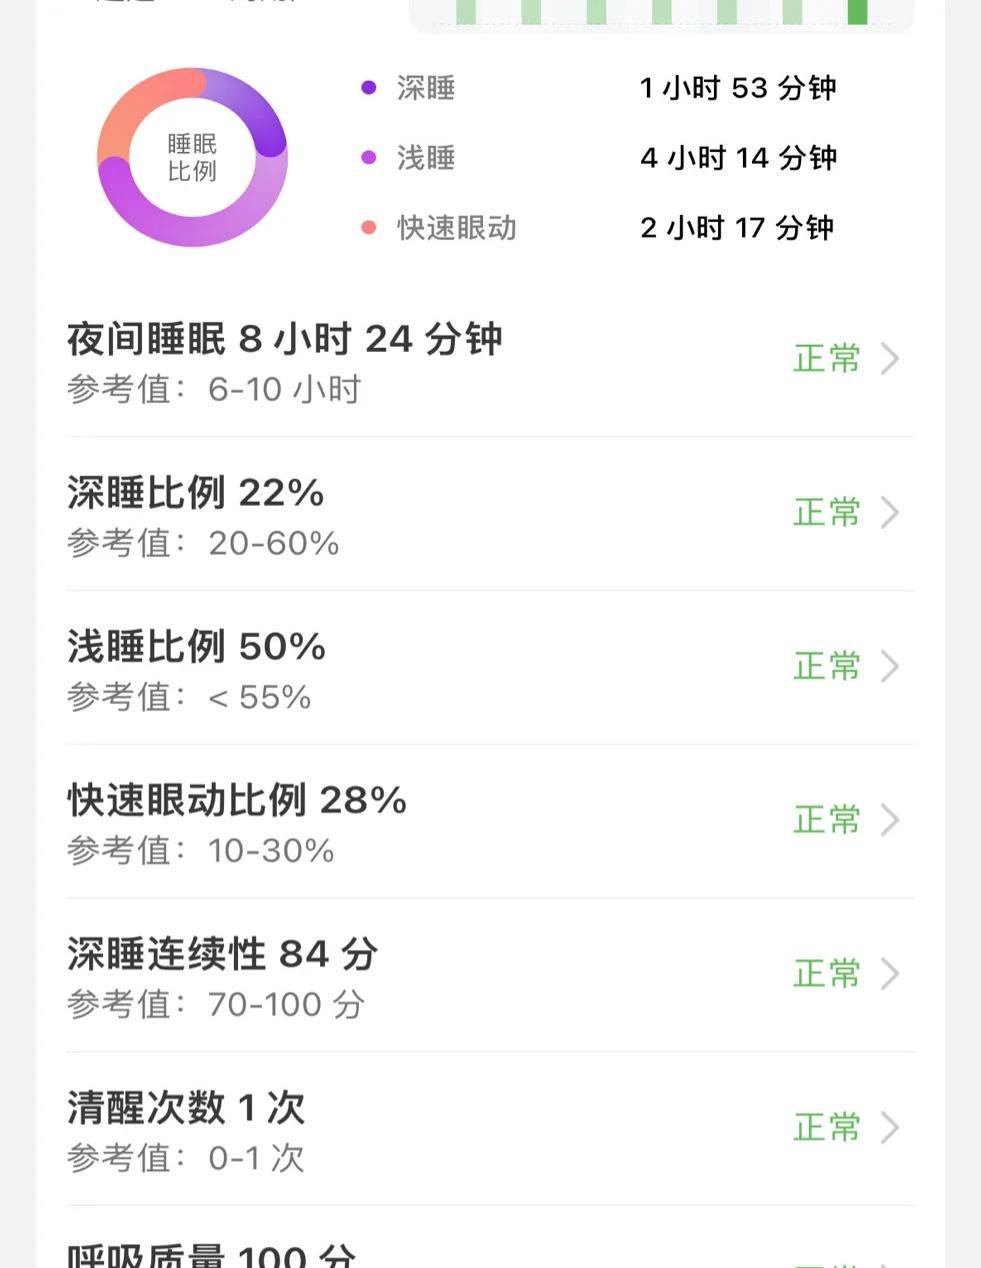Screen dimensions: 981x1268
Task: Tap the purple 深睡 legend dot
Action: pyautogui.click(x=369, y=88)
